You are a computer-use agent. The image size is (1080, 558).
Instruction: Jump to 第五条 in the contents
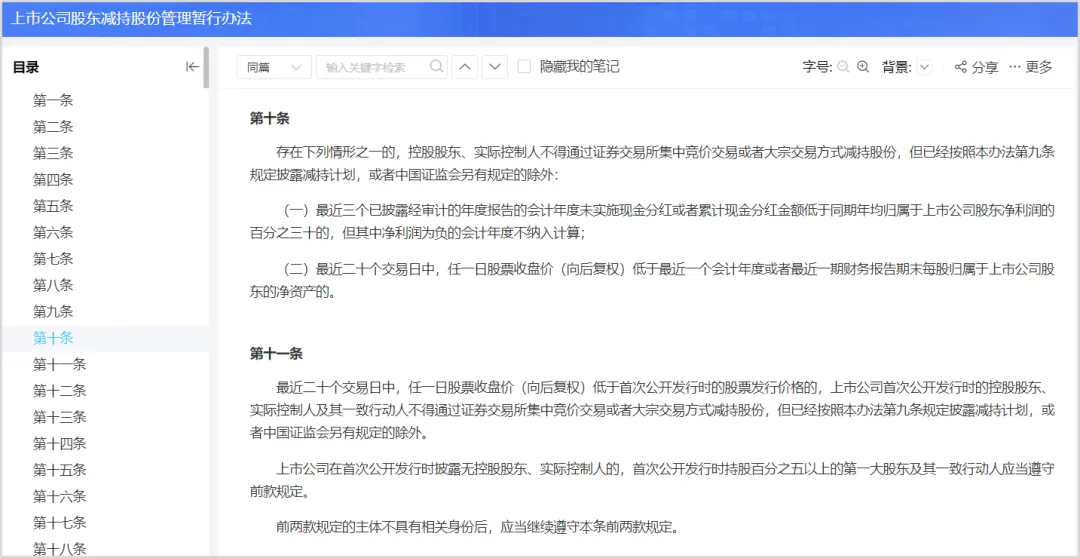53,206
